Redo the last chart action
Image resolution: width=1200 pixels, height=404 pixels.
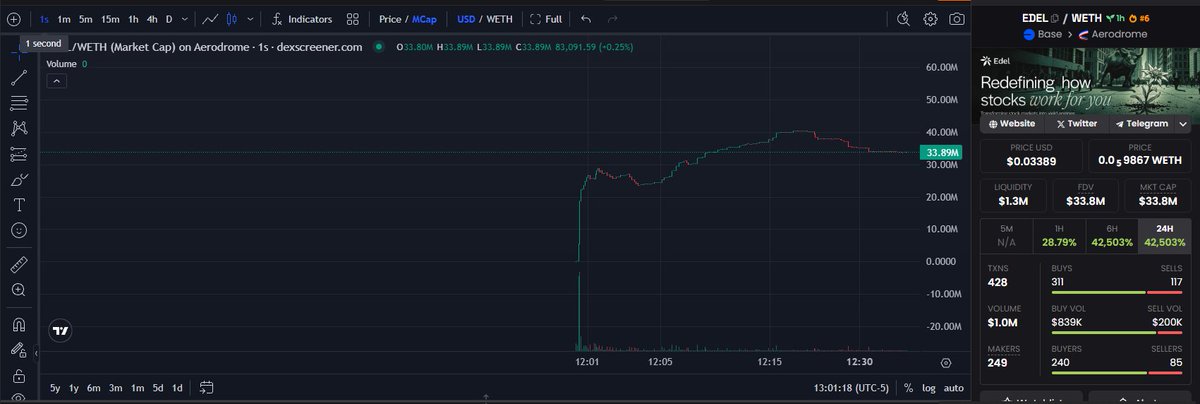point(612,18)
